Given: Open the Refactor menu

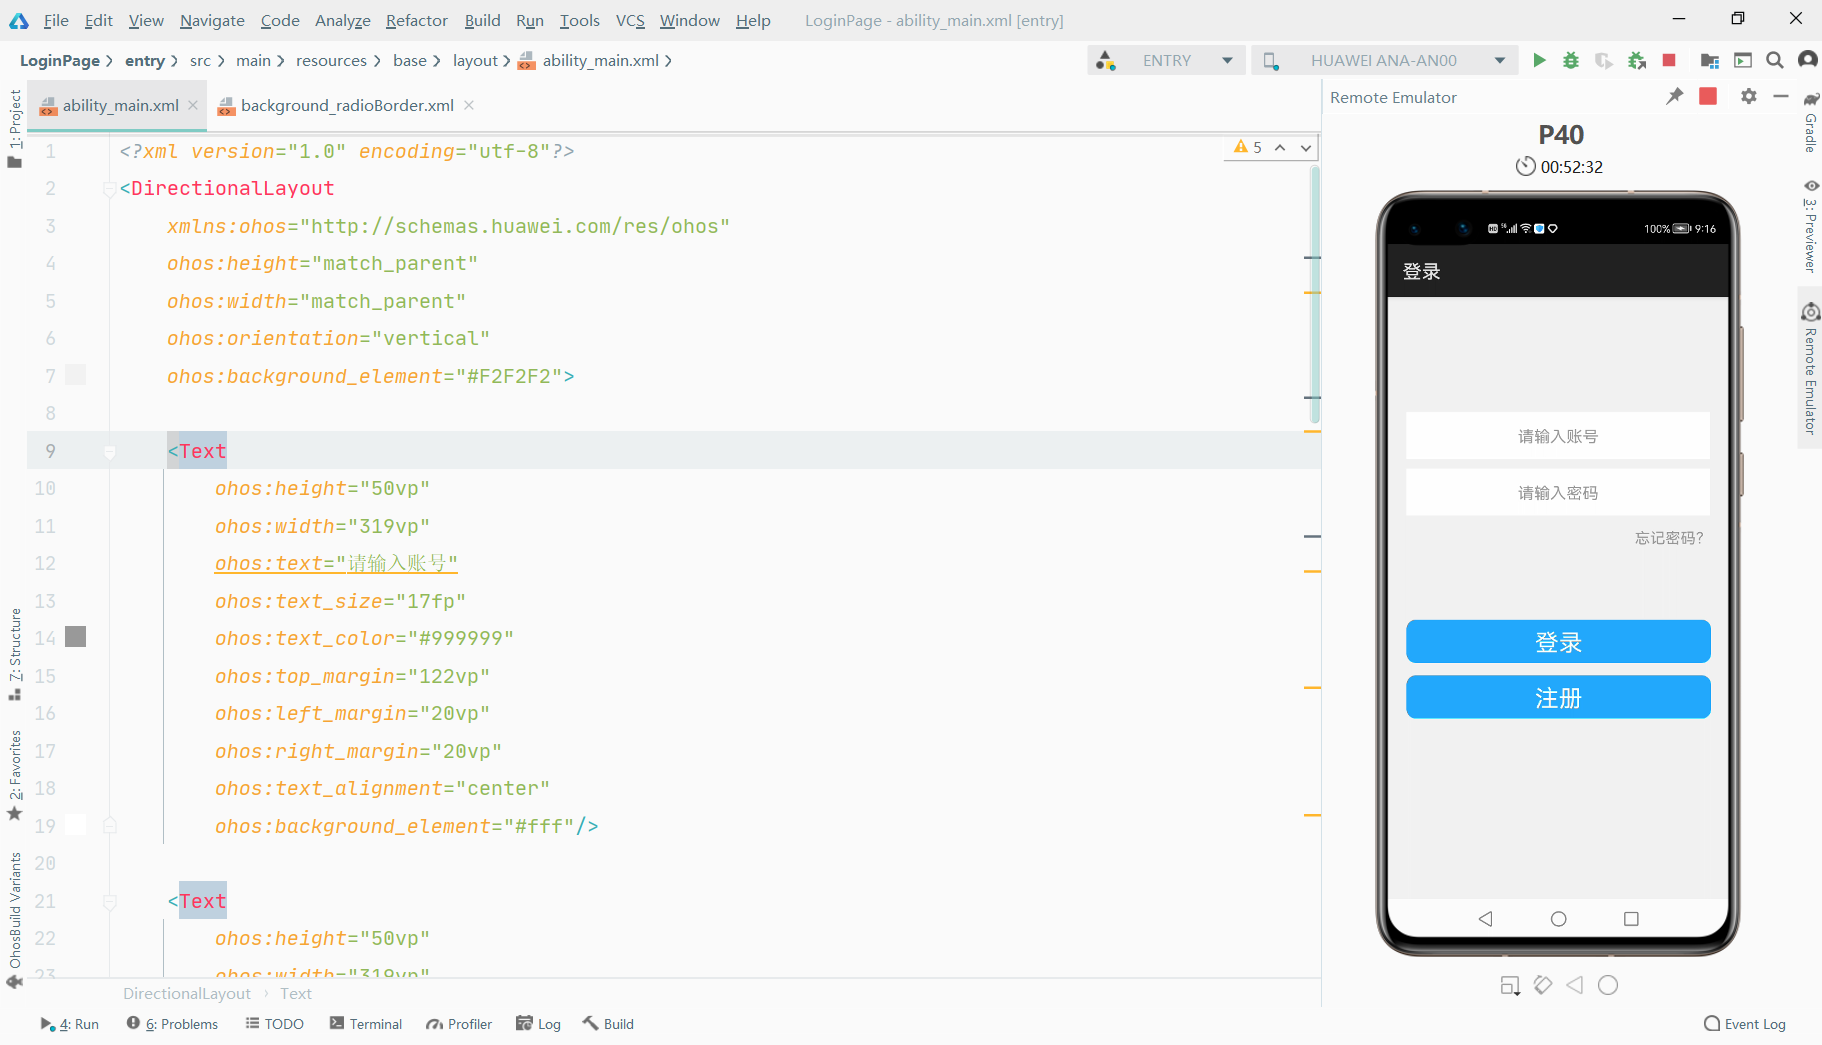Looking at the screenshot, I should point(416,20).
